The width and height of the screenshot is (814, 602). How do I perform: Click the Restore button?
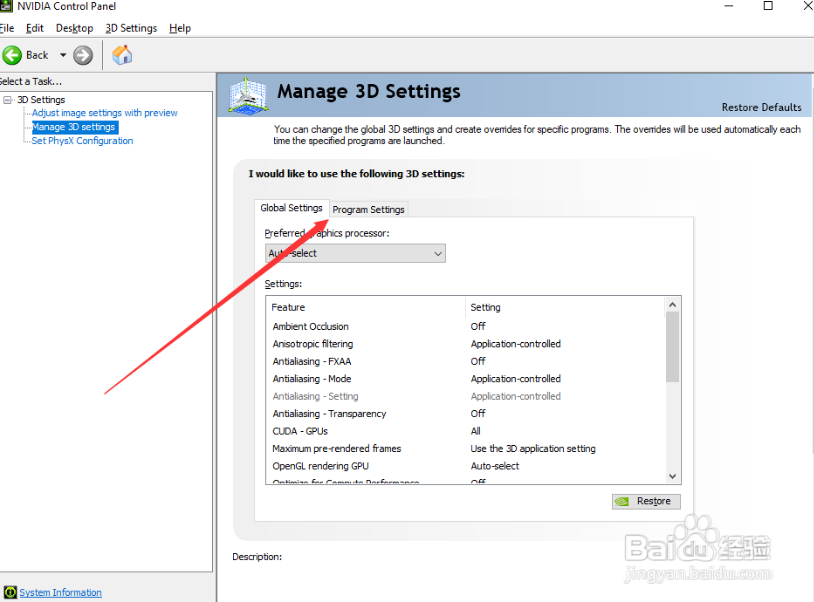(646, 501)
